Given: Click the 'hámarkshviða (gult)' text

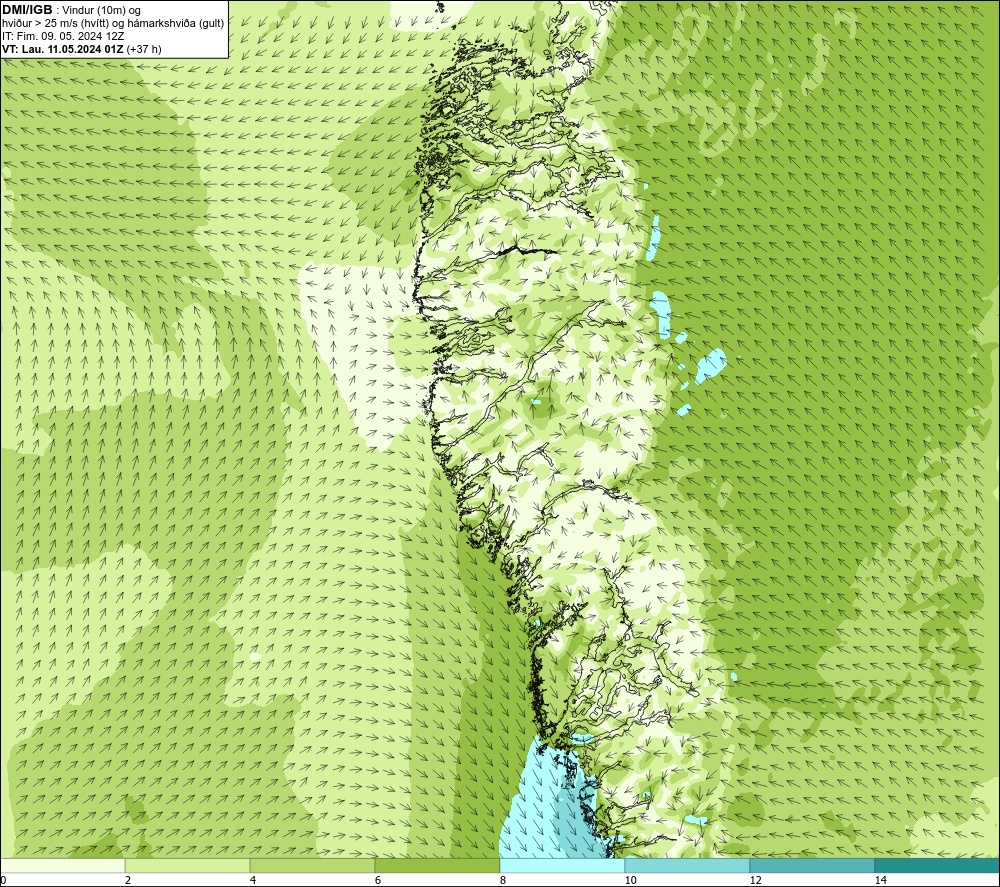Looking at the screenshot, I should click(175, 24).
